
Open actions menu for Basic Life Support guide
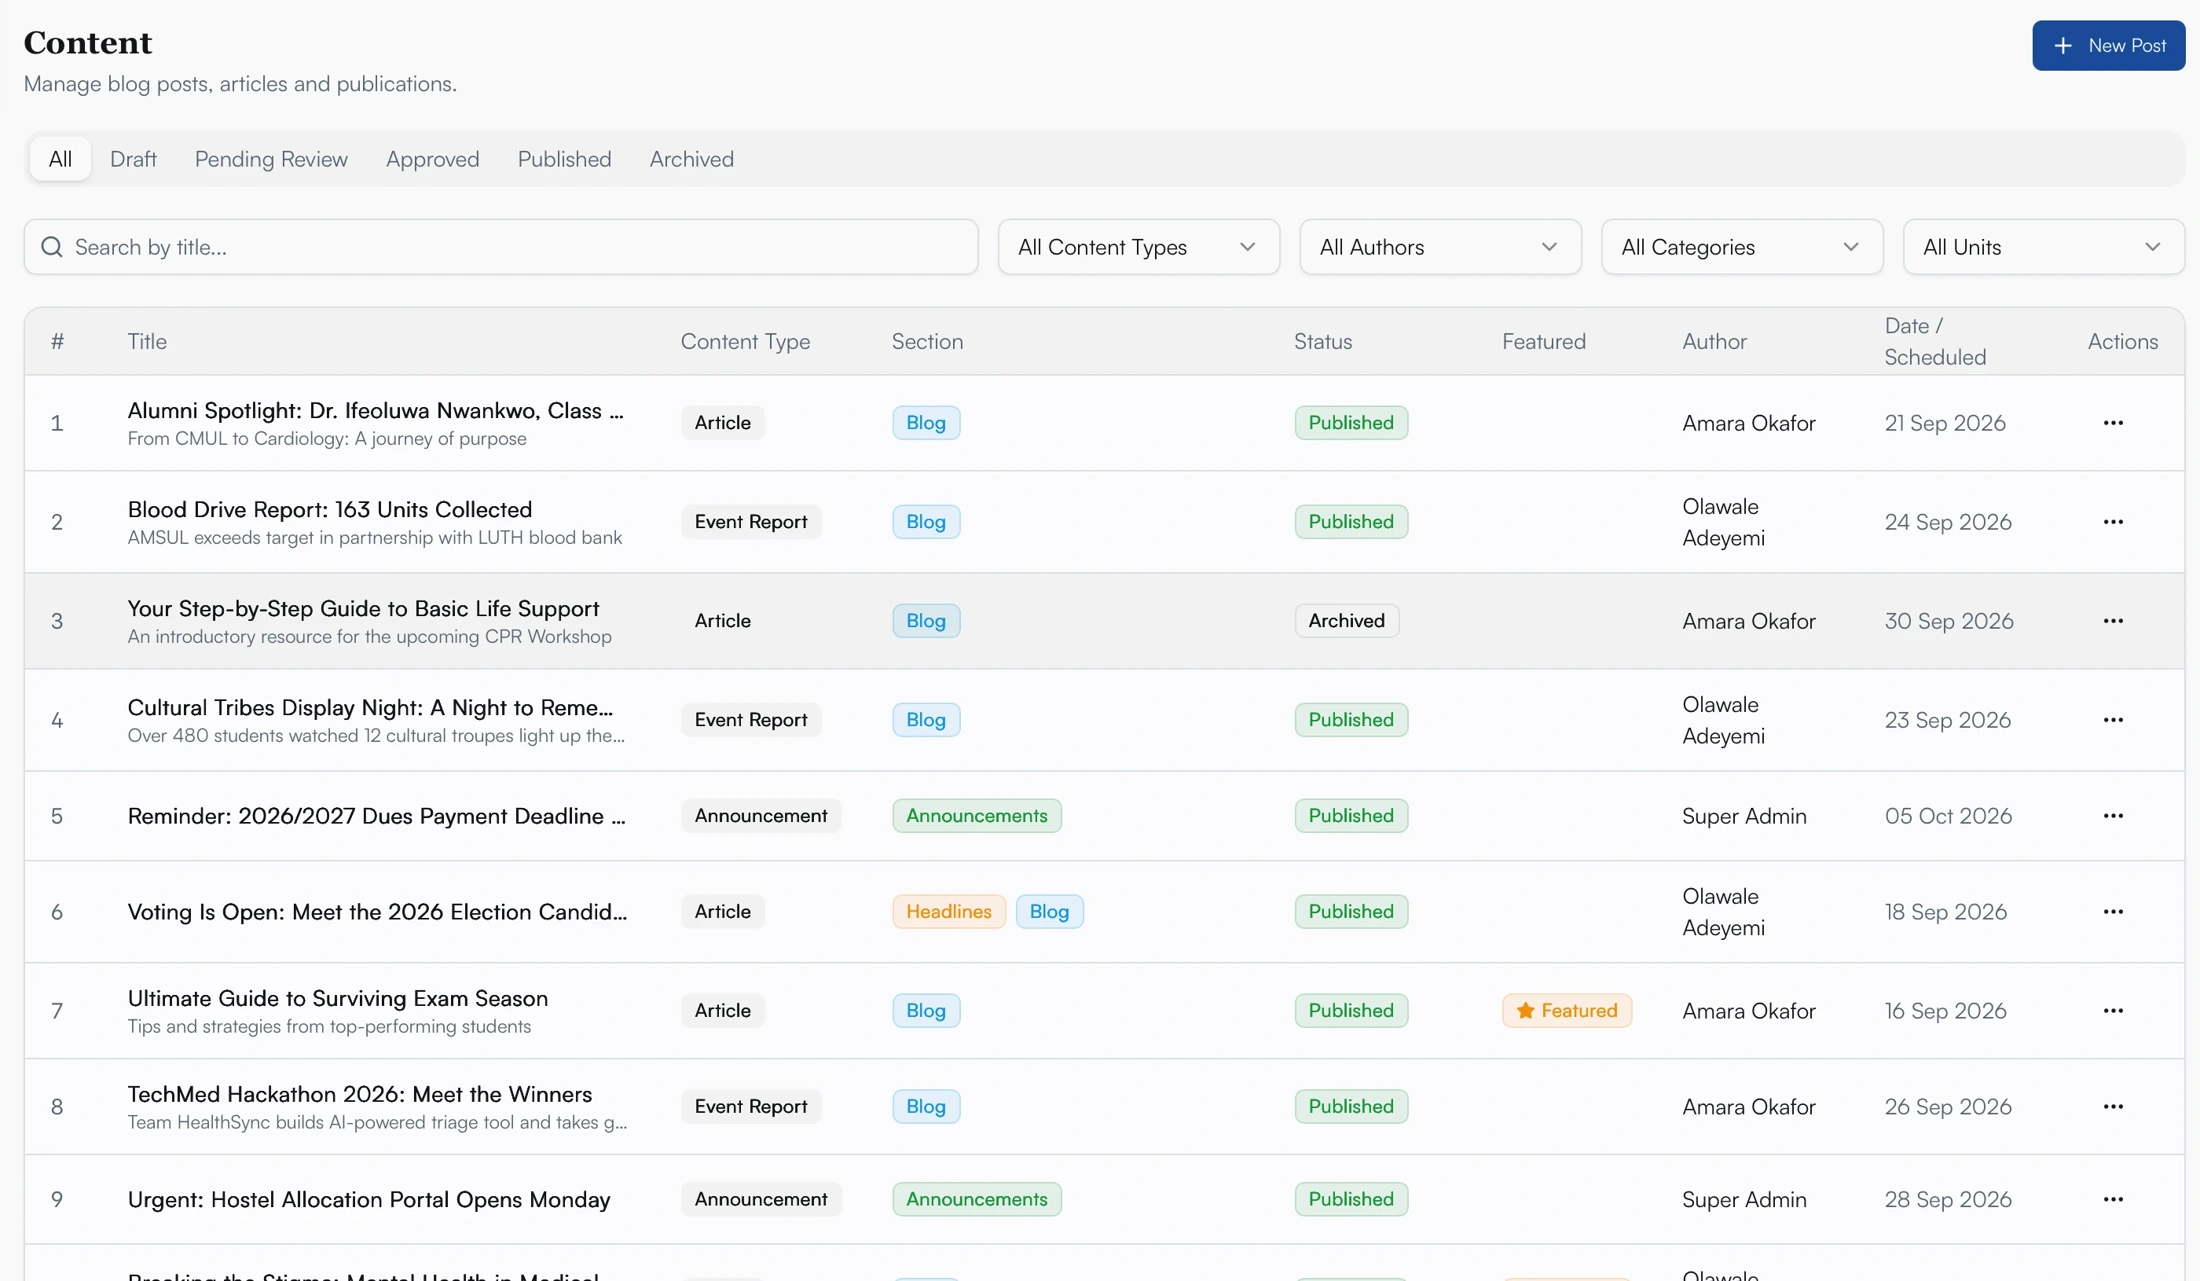click(2112, 621)
